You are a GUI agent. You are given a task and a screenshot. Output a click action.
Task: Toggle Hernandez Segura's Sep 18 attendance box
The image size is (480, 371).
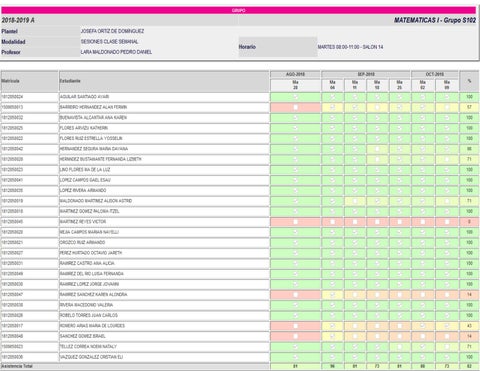(x=377, y=149)
